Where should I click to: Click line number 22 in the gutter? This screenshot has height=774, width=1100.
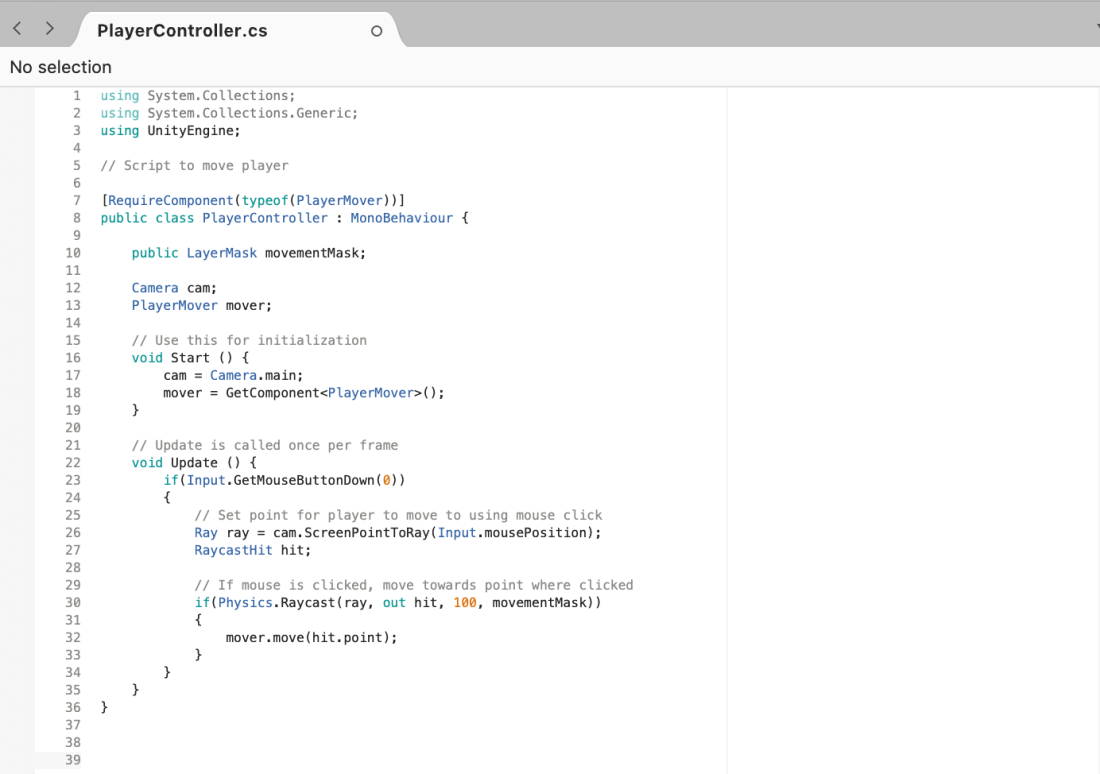(x=73, y=462)
